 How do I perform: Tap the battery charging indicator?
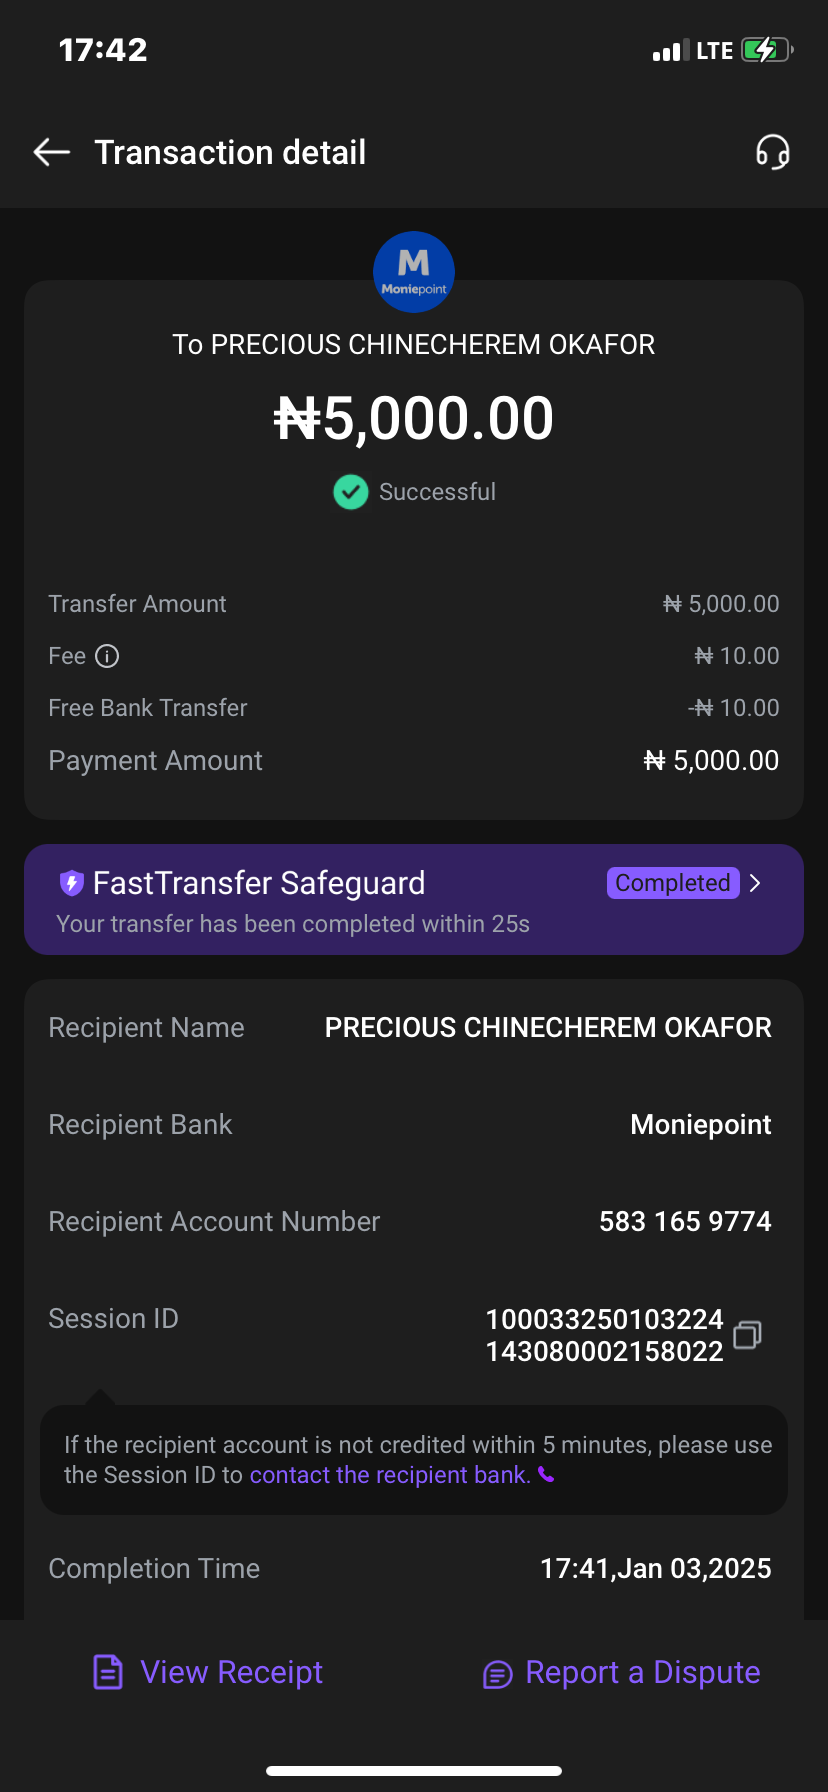coord(766,50)
